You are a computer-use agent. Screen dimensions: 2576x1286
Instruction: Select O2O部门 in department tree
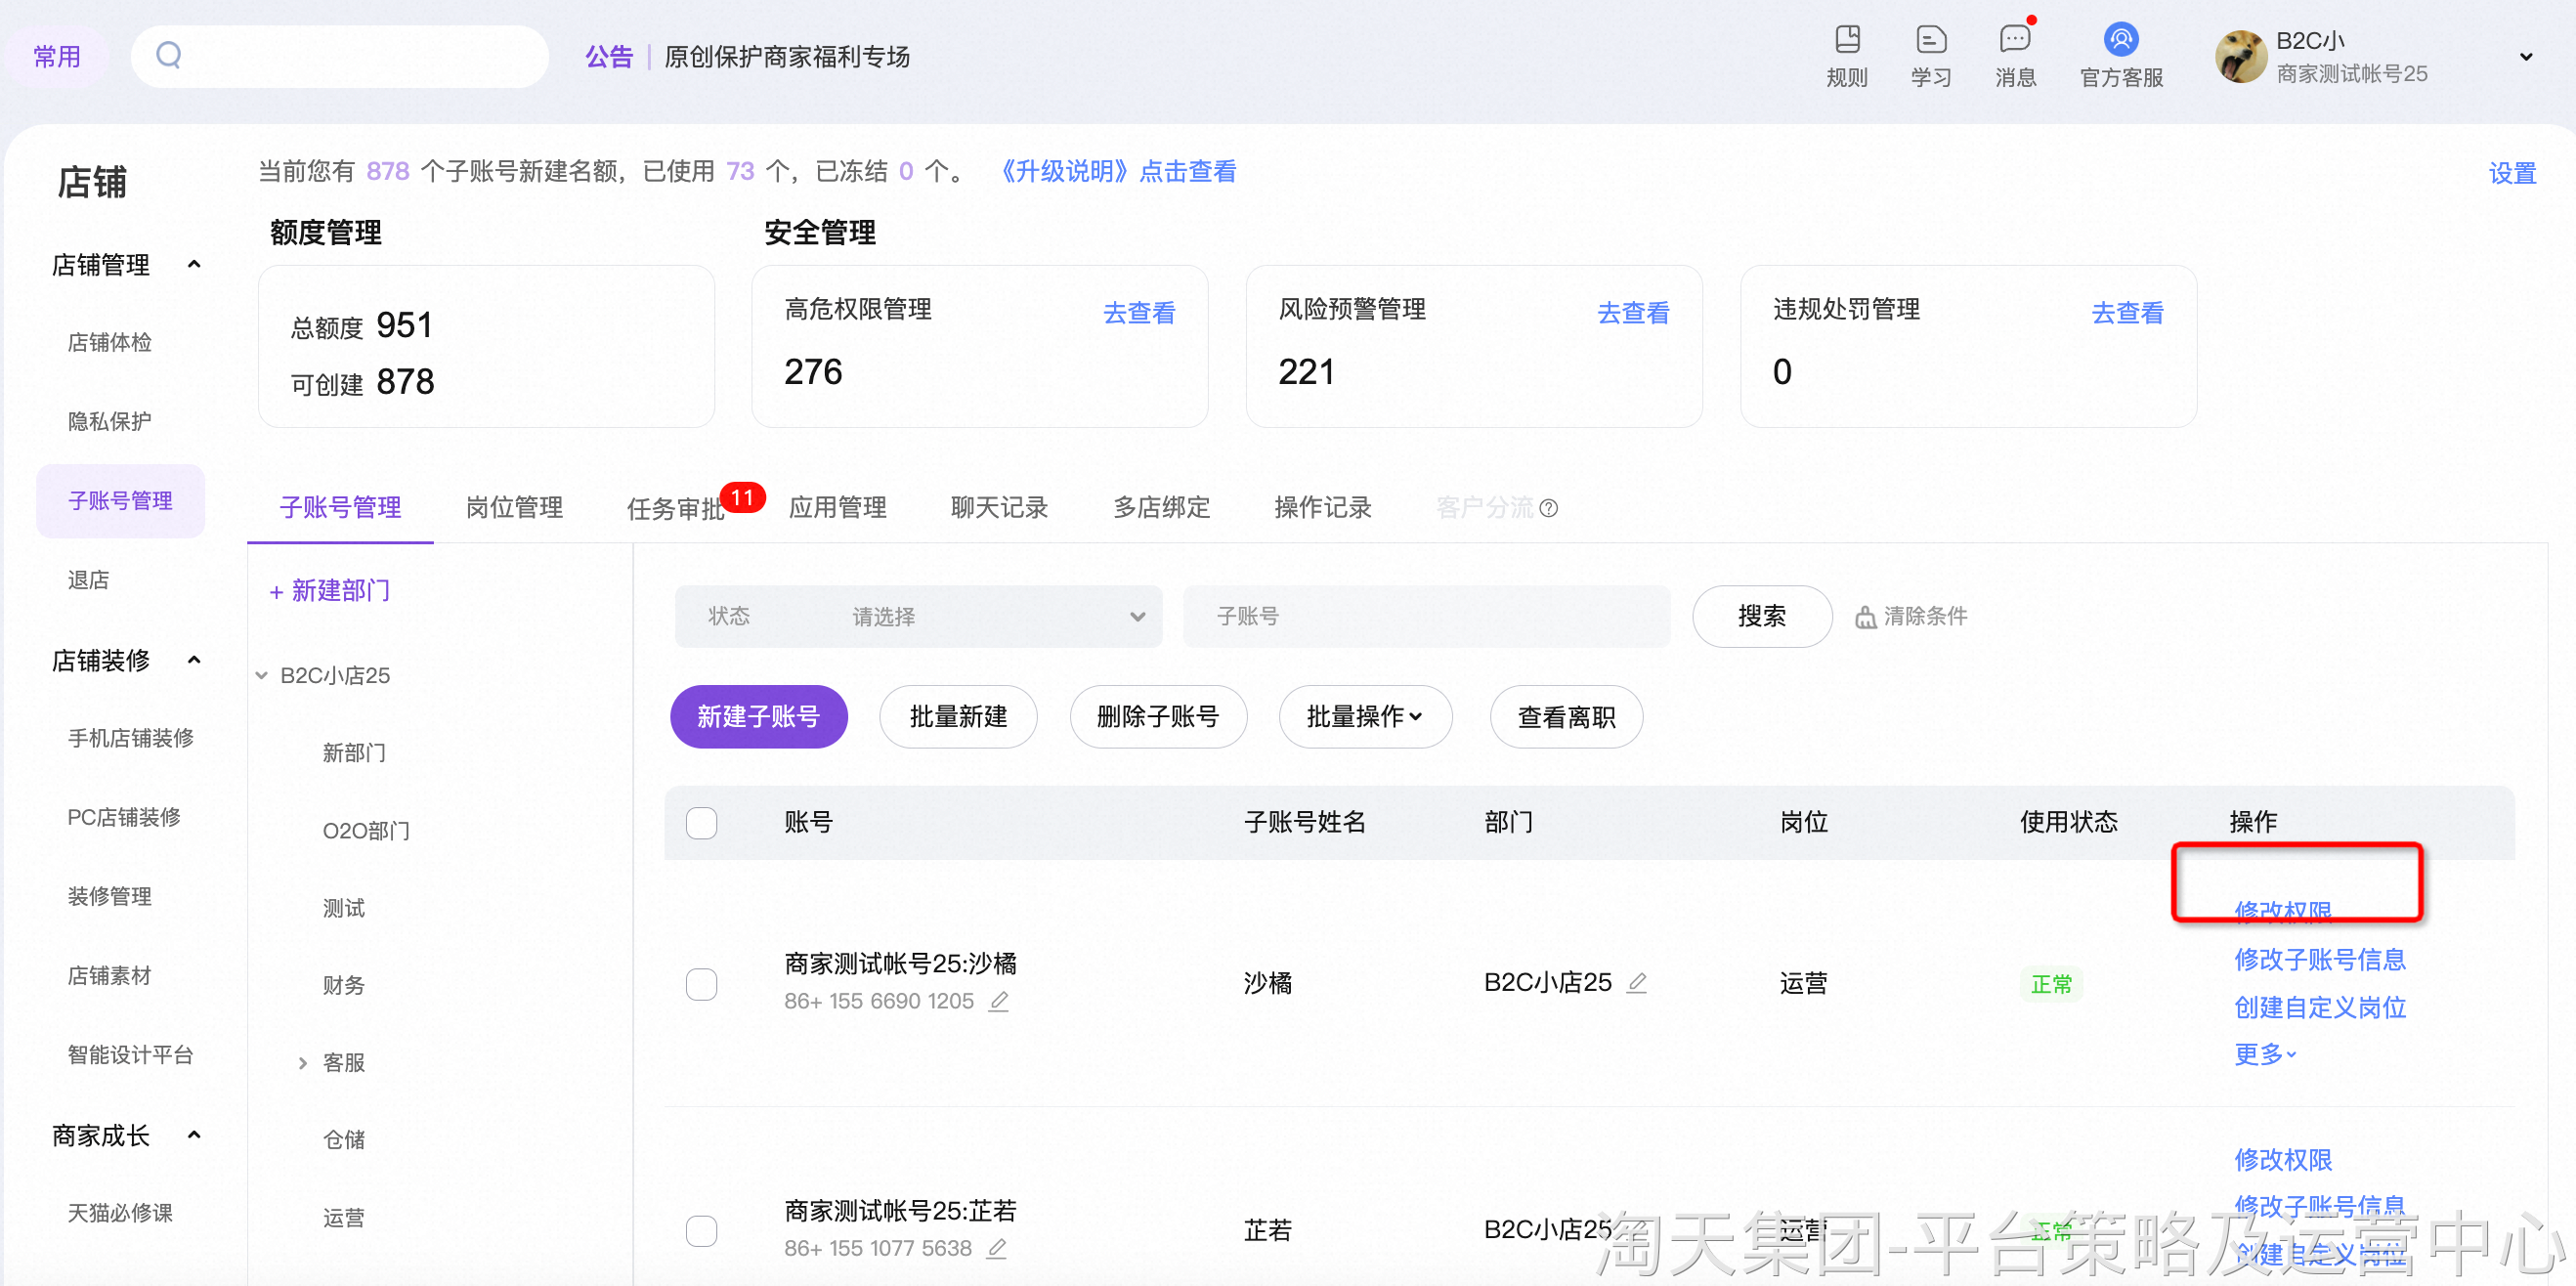point(366,830)
